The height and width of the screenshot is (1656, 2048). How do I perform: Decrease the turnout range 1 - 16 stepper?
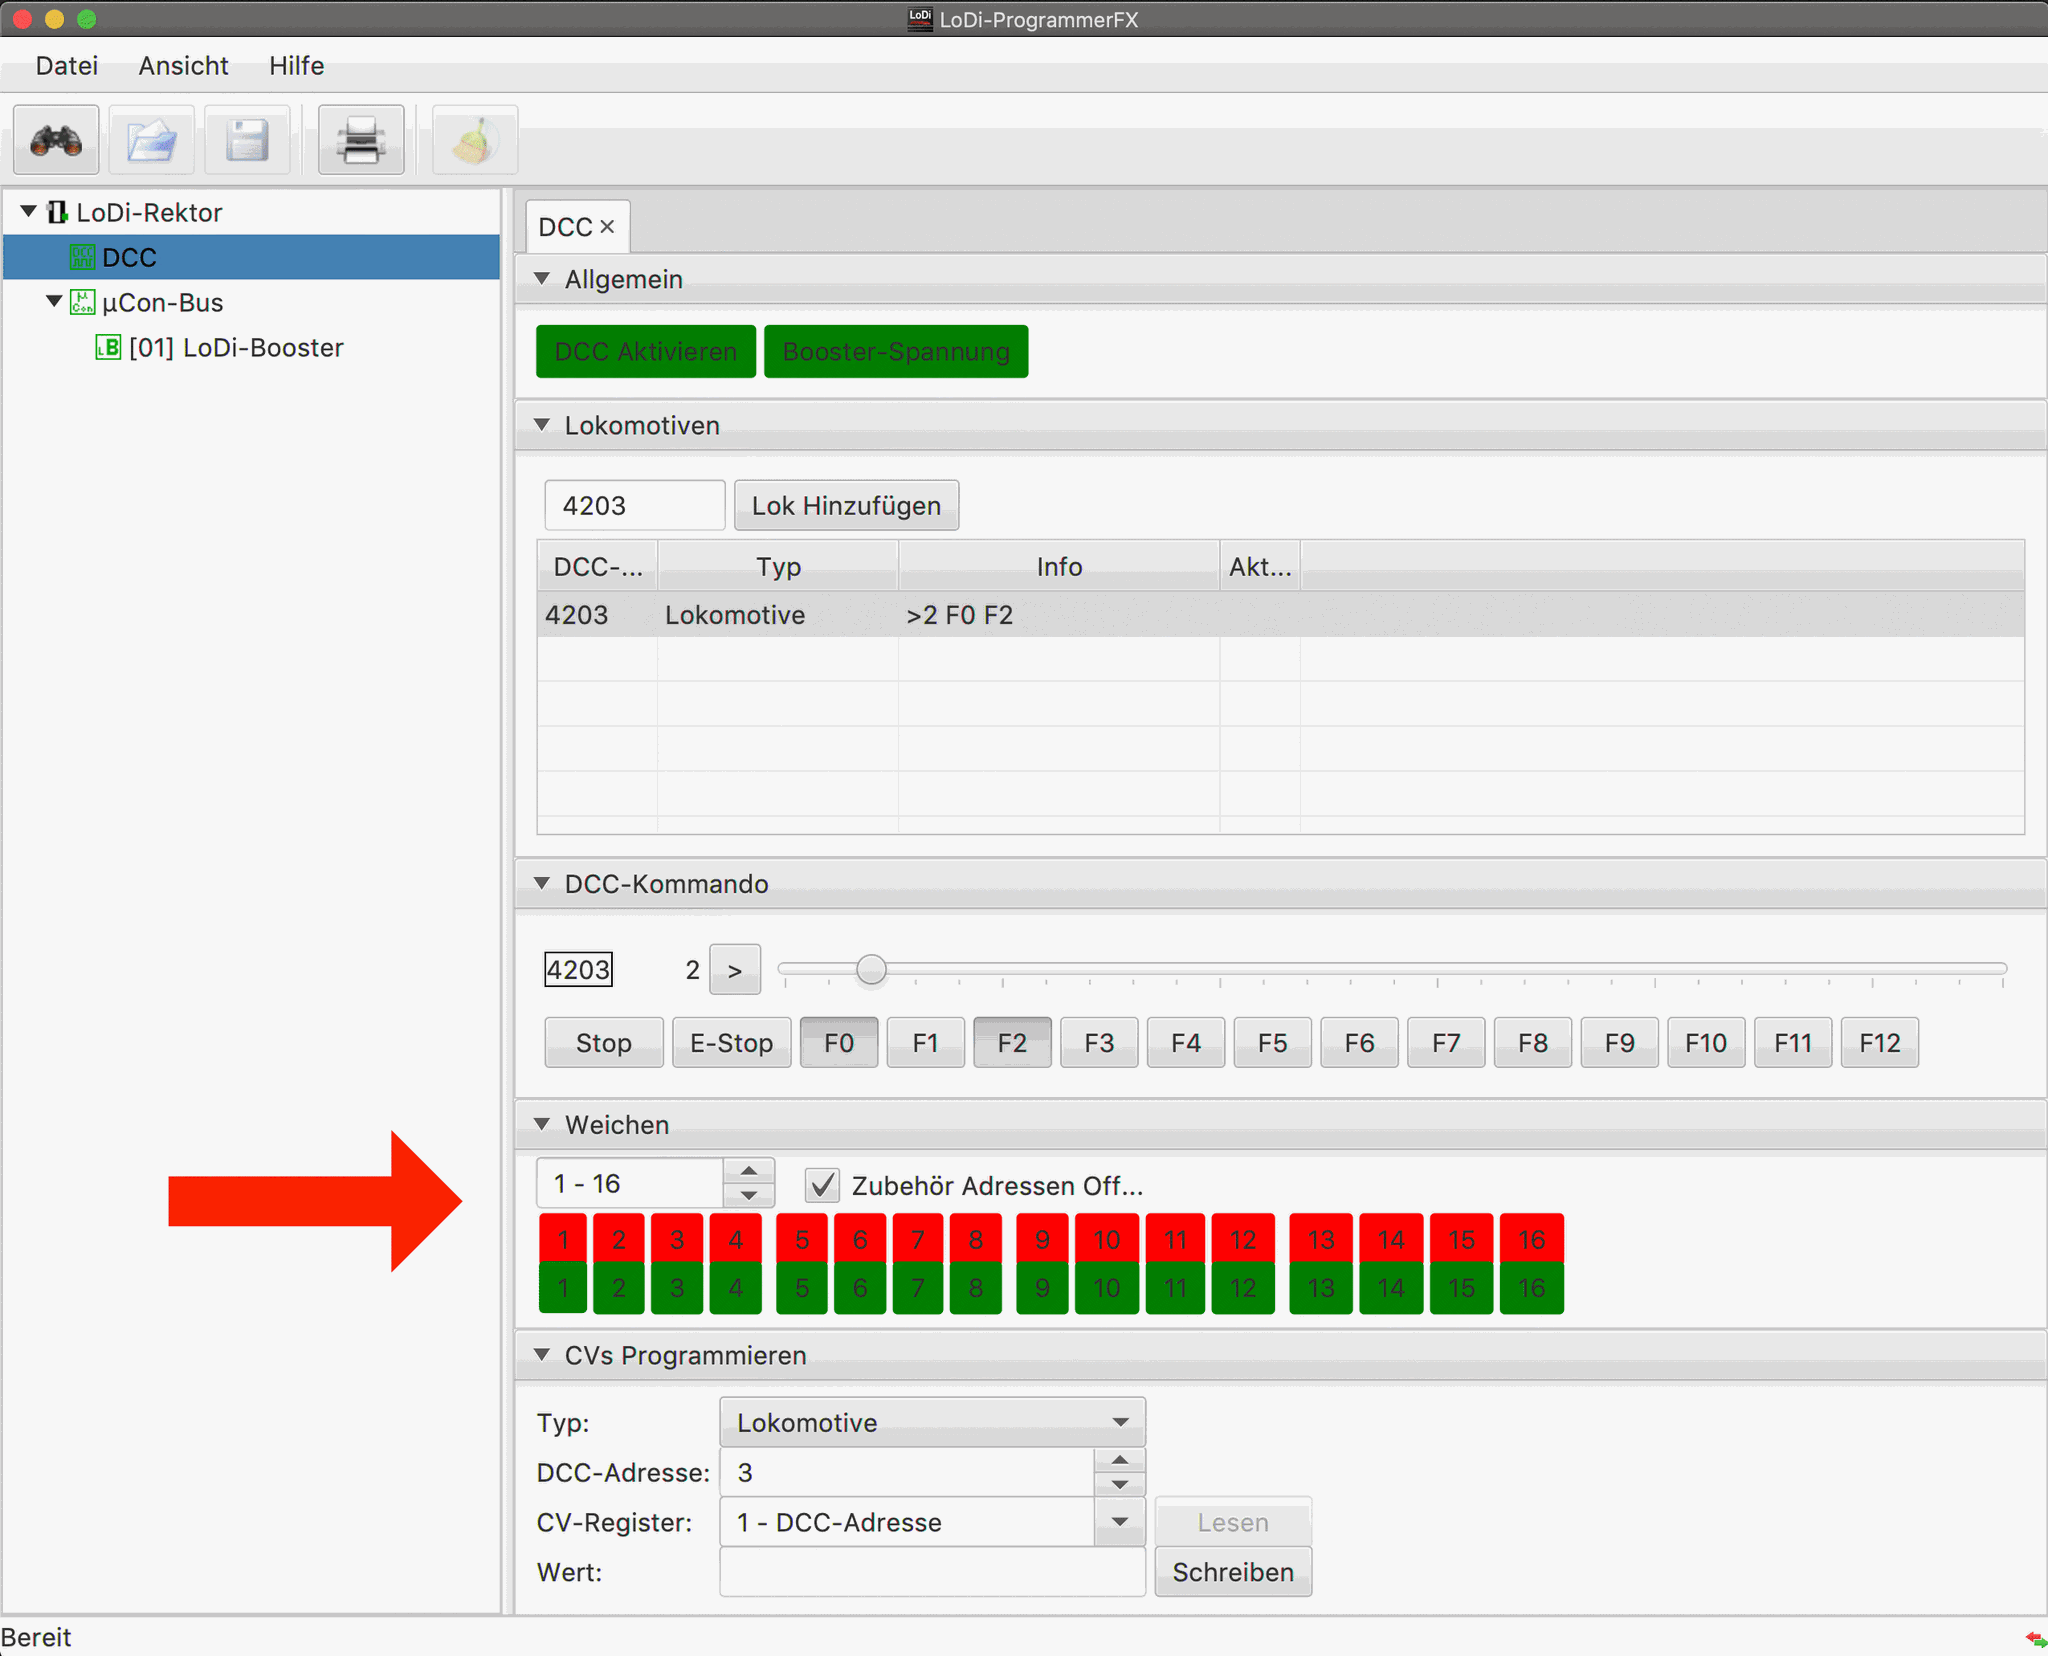click(749, 1195)
